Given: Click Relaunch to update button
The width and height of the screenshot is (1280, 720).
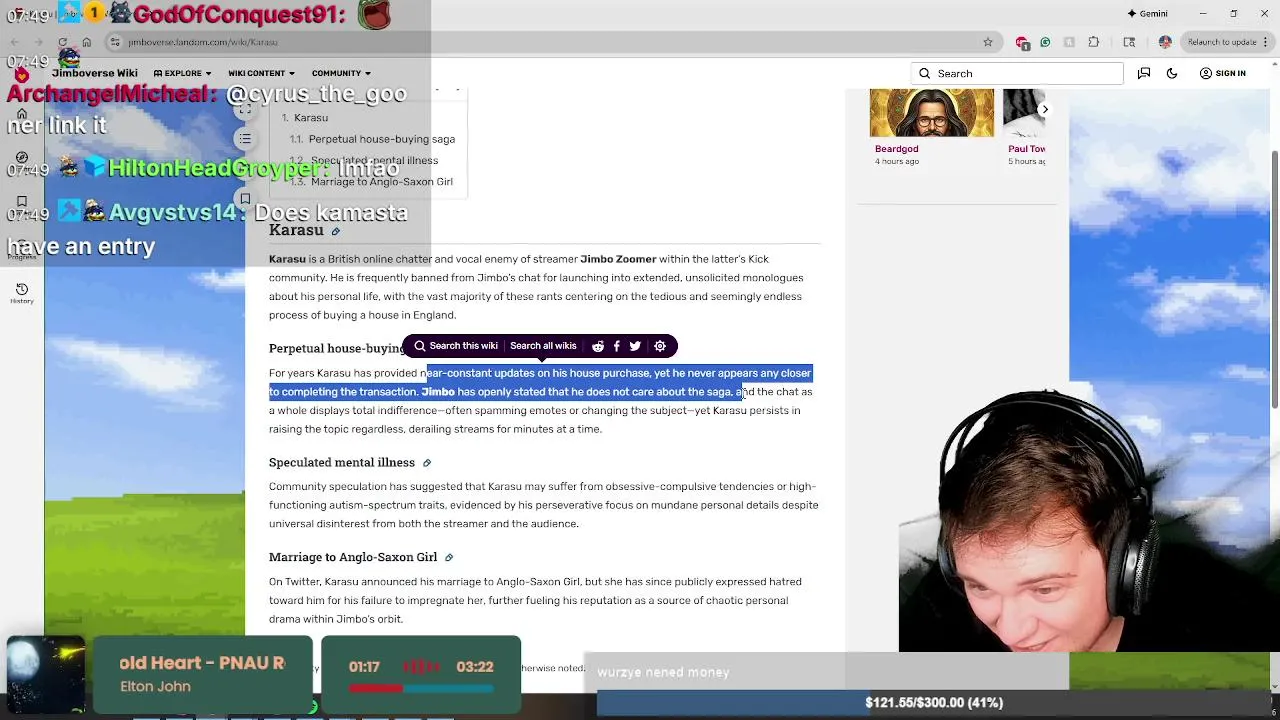Looking at the screenshot, I should pos(1226,42).
